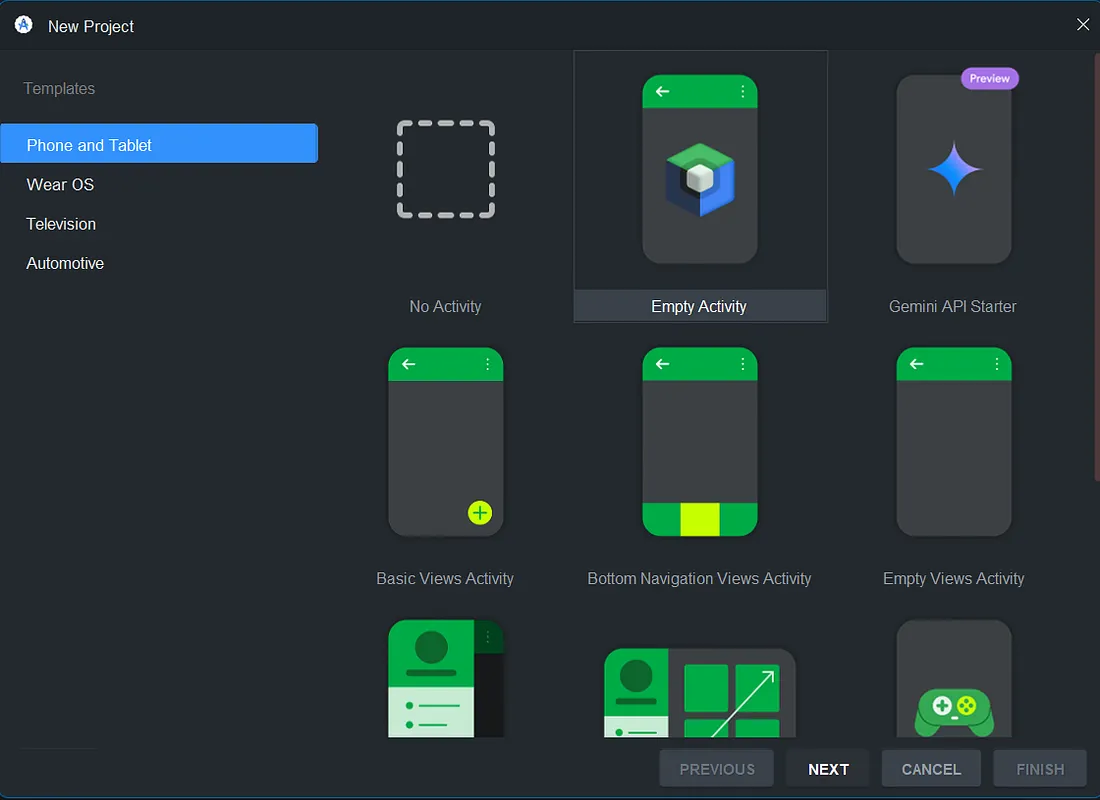Click the Empty Activity label text
The height and width of the screenshot is (800, 1100).
699,307
